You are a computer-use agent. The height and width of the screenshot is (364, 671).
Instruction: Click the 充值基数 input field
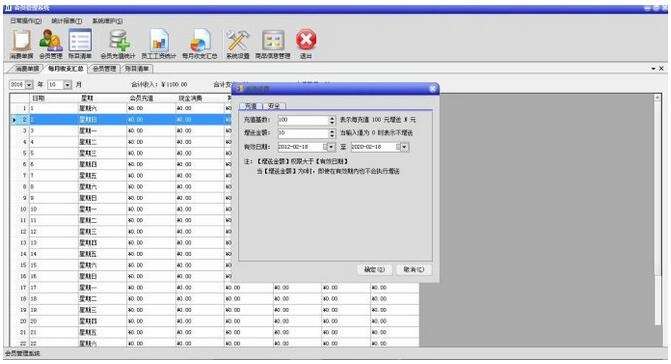(x=303, y=120)
